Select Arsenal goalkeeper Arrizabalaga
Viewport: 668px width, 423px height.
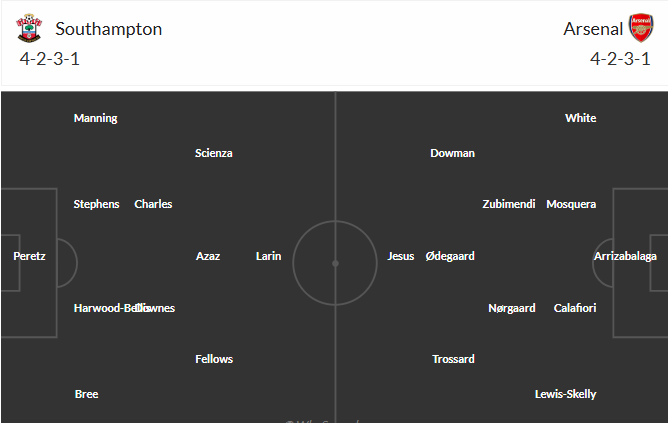pyautogui.click(x=625, y=256)
